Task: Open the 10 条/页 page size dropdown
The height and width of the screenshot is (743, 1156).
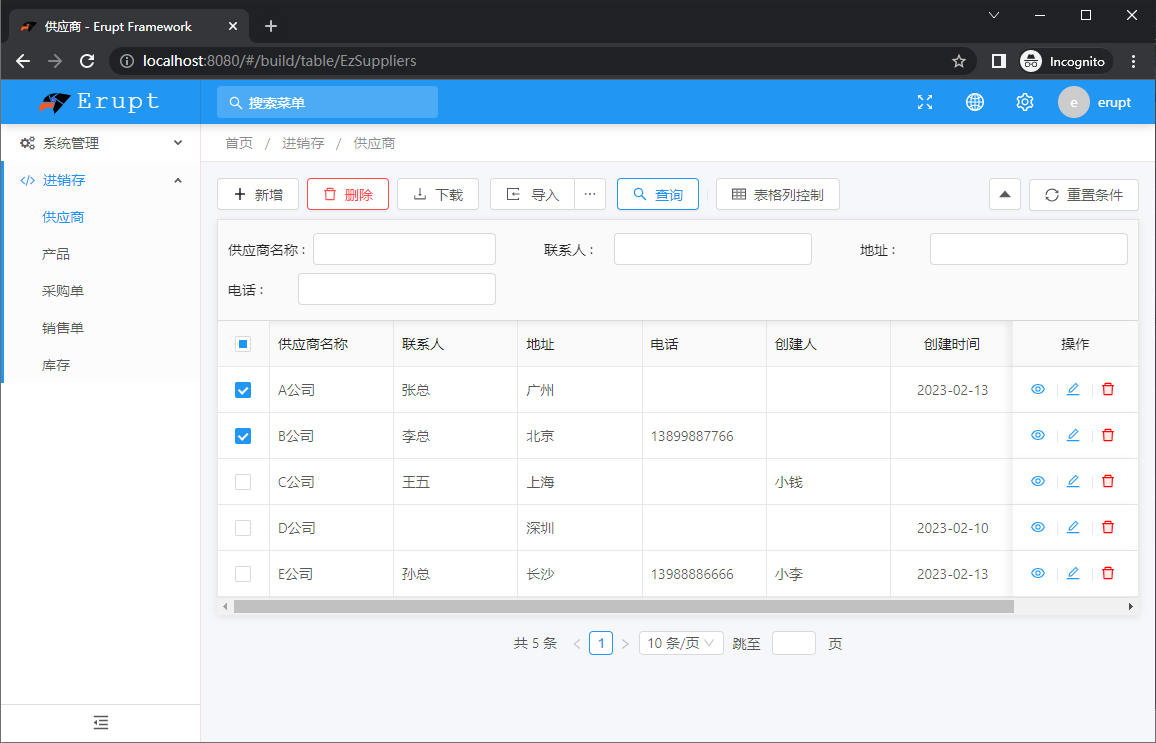Action: point(681,643)
